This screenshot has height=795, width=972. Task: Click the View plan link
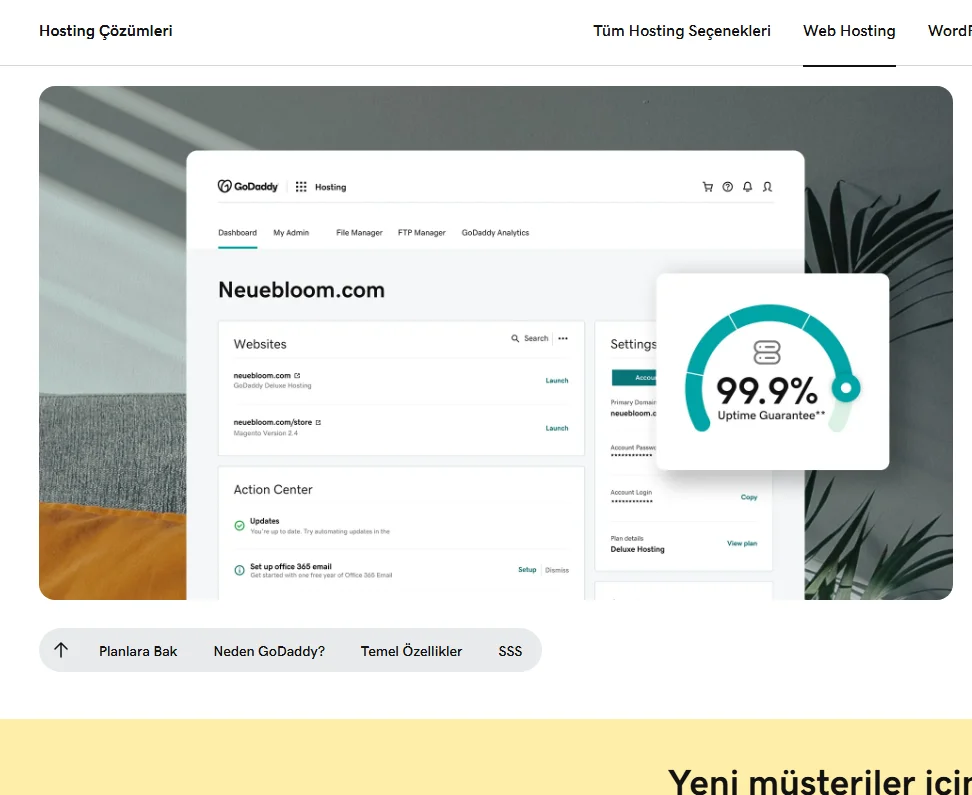pyautogui.click(x=742, y=543)
